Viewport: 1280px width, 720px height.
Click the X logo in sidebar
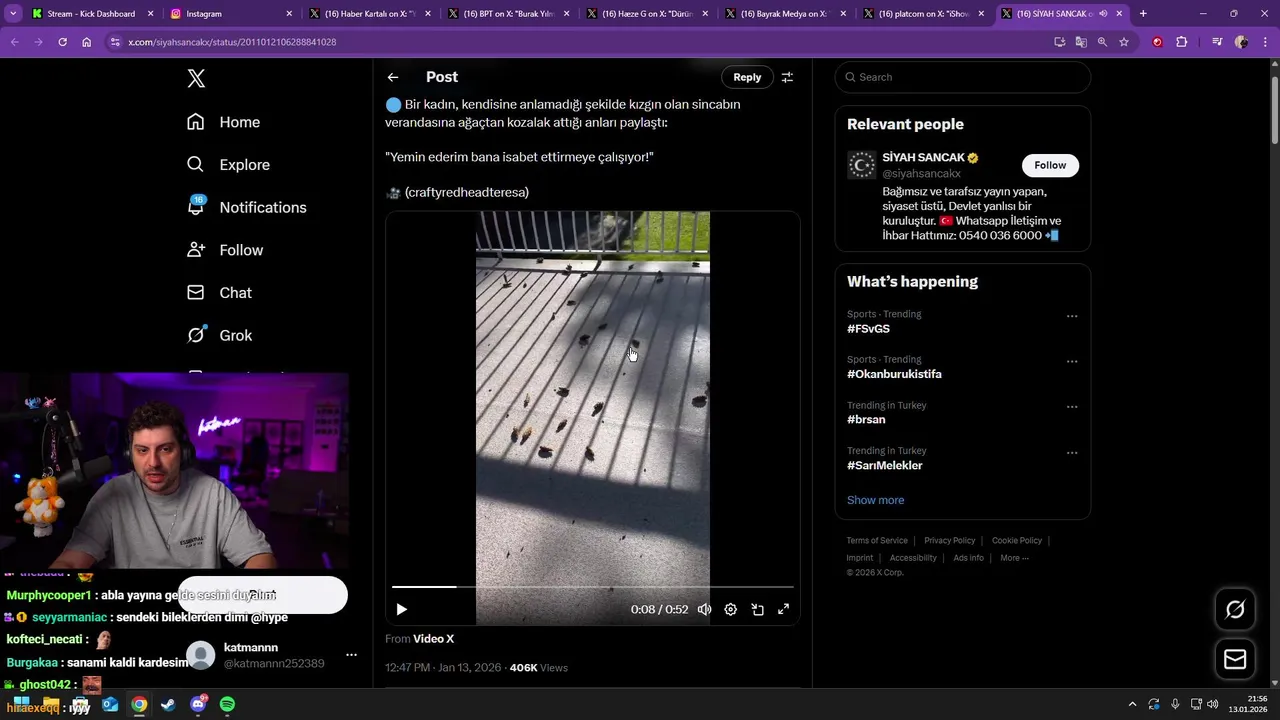click(x=196, y=79)
